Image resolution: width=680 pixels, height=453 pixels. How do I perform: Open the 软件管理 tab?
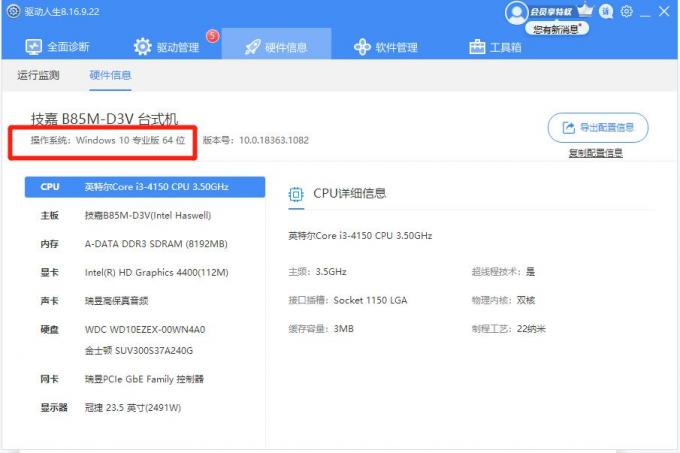pos(386,47)
